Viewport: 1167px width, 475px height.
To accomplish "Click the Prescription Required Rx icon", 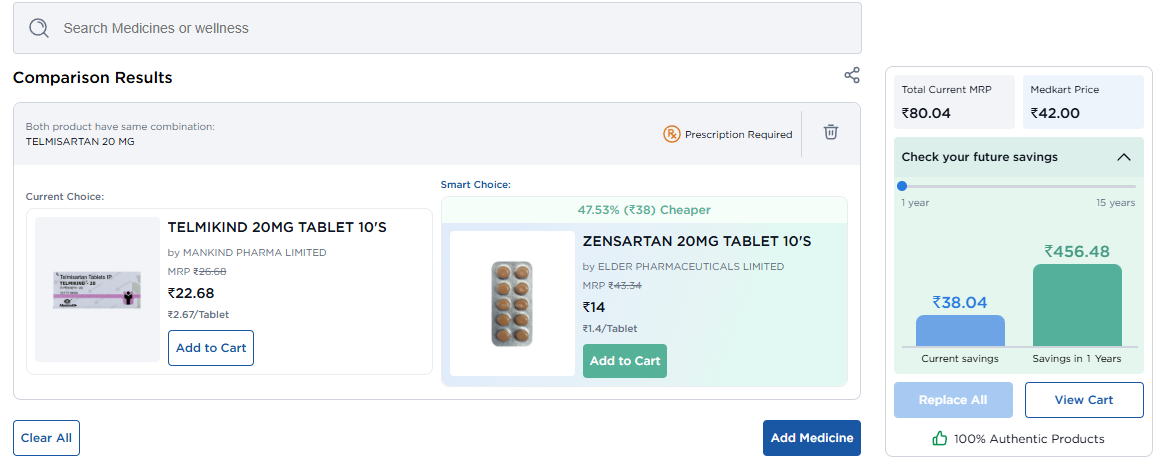I will [671, 134].
